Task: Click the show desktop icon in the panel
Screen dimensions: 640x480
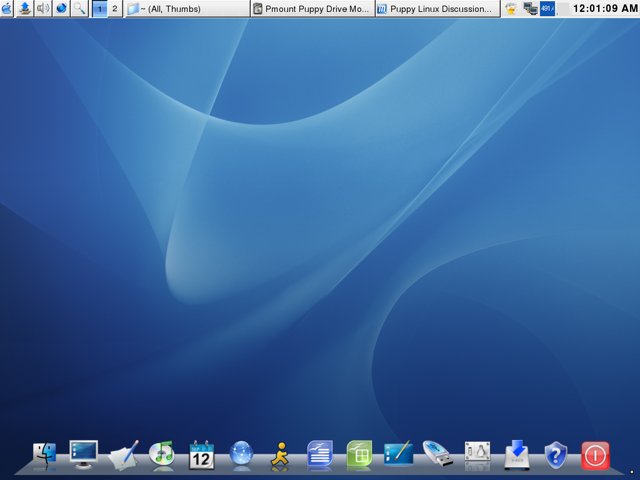Action: click(24, 8)
